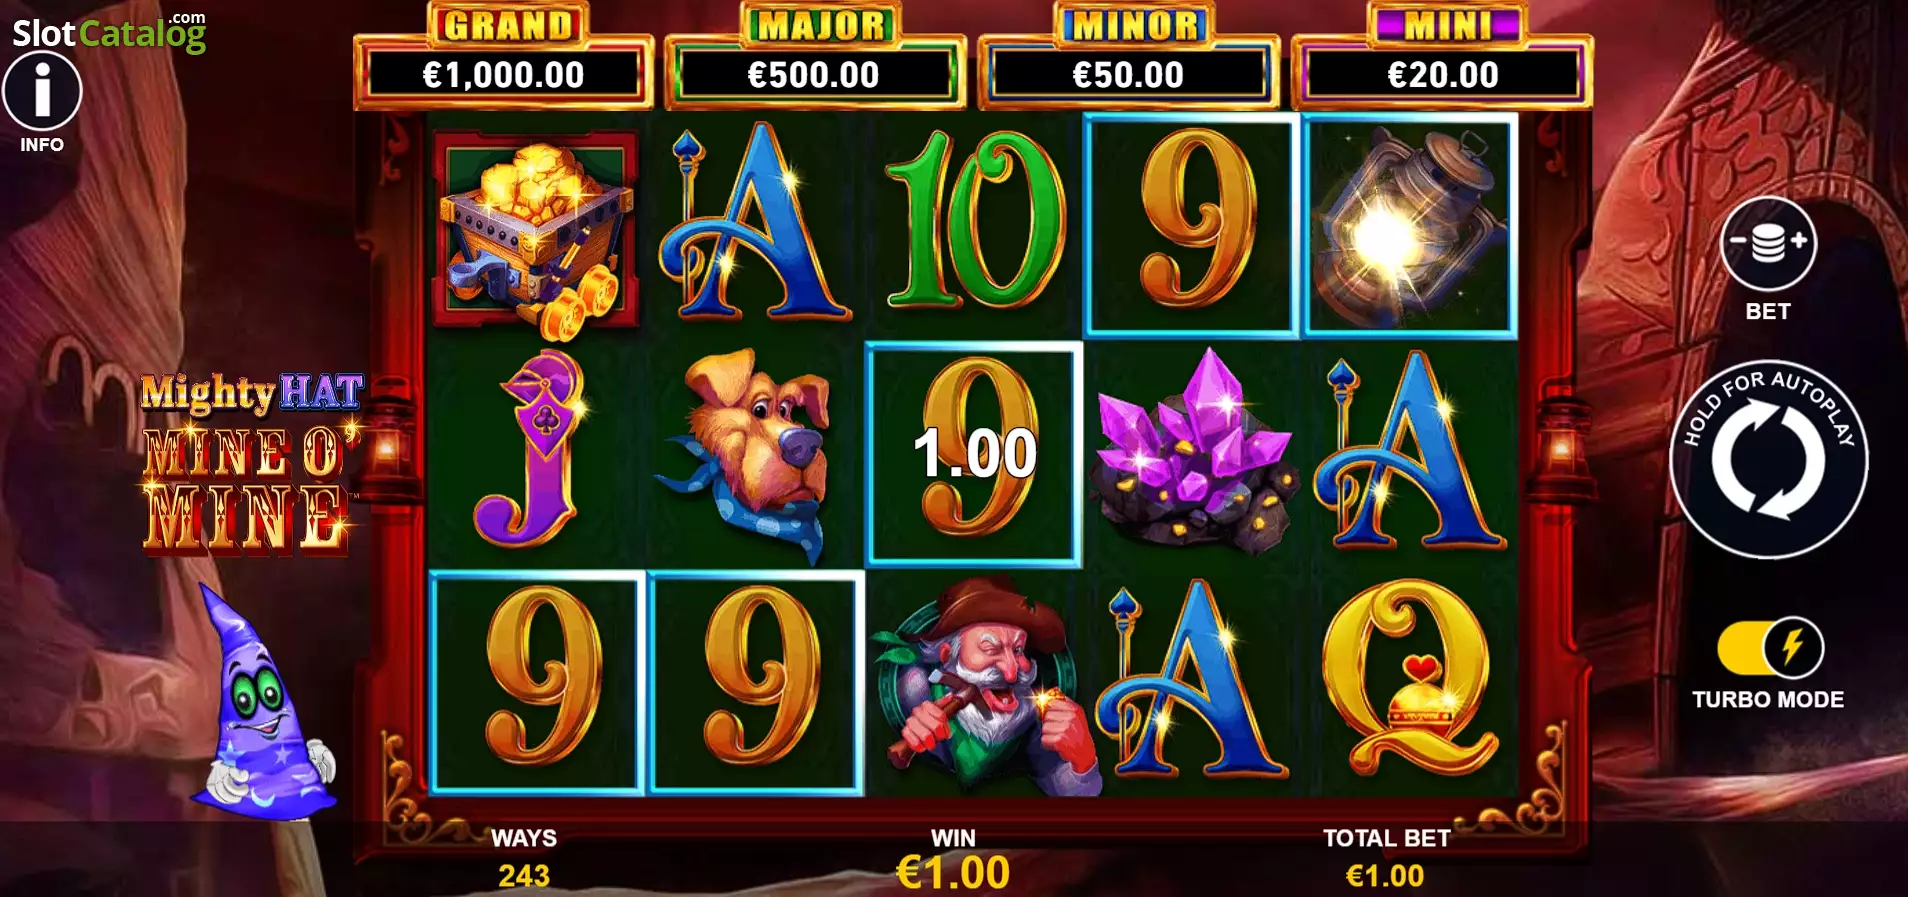The width and height of the screenshot is (1908, 897).
Task: Click the spin arrows button
Action: pos(1768,460)
